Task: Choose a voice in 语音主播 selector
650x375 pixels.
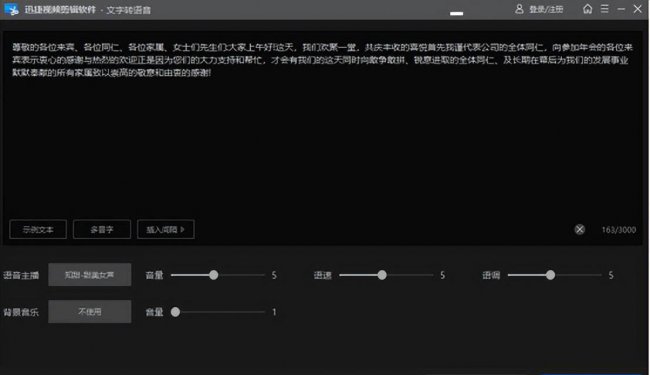Action: (90, 275)
